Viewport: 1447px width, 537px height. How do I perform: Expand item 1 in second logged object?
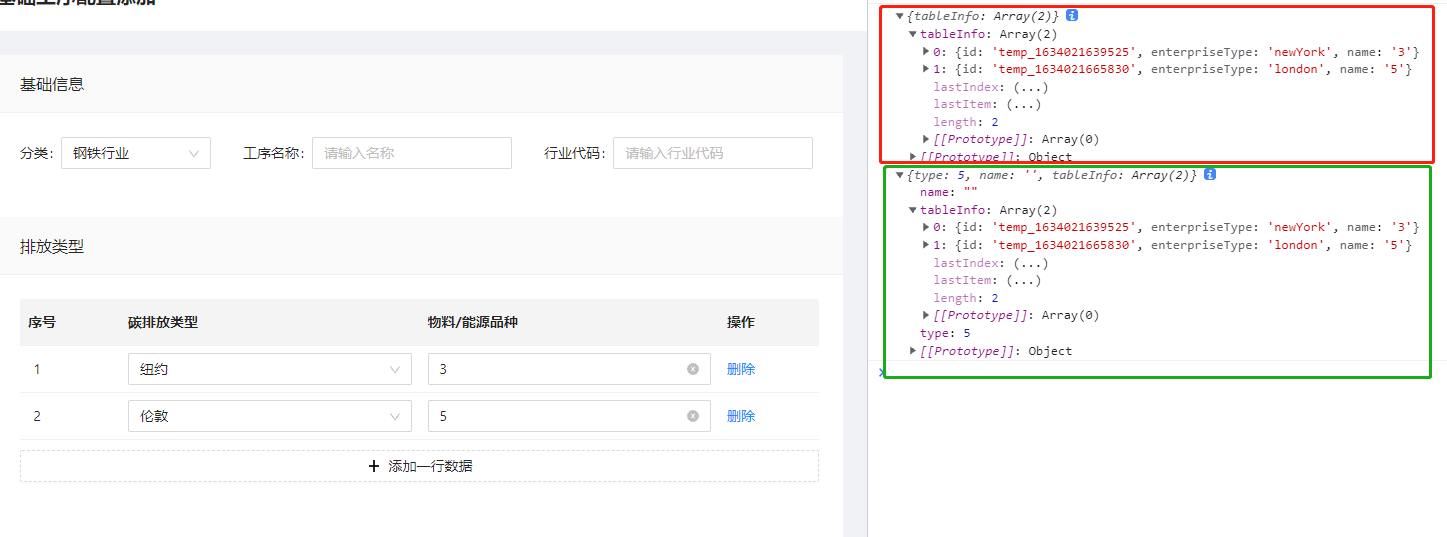tap(926, 245)
